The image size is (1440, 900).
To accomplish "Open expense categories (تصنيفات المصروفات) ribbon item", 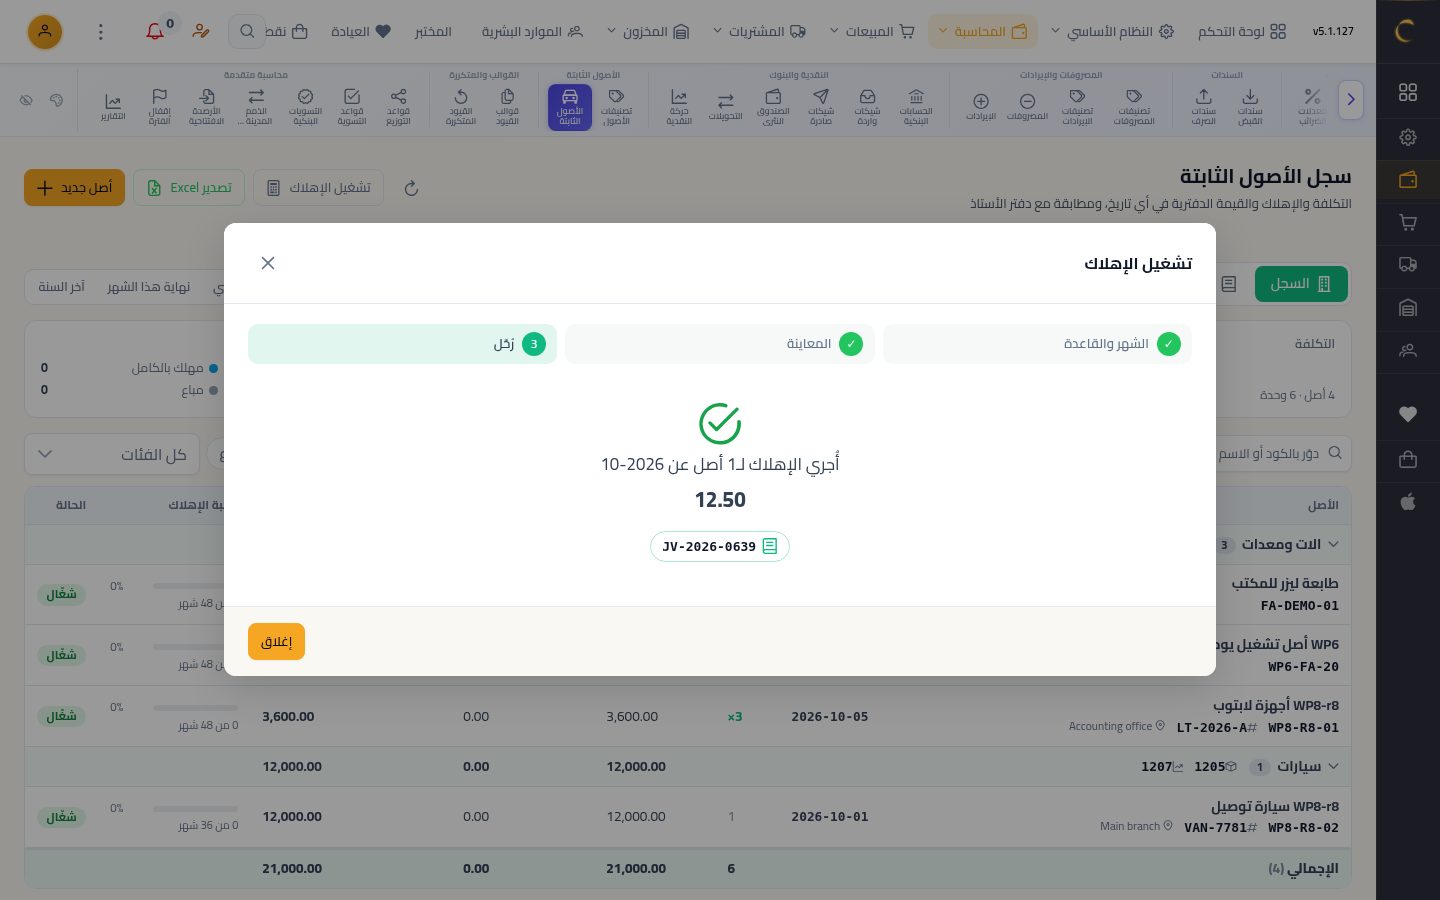I will [1134, 107].
